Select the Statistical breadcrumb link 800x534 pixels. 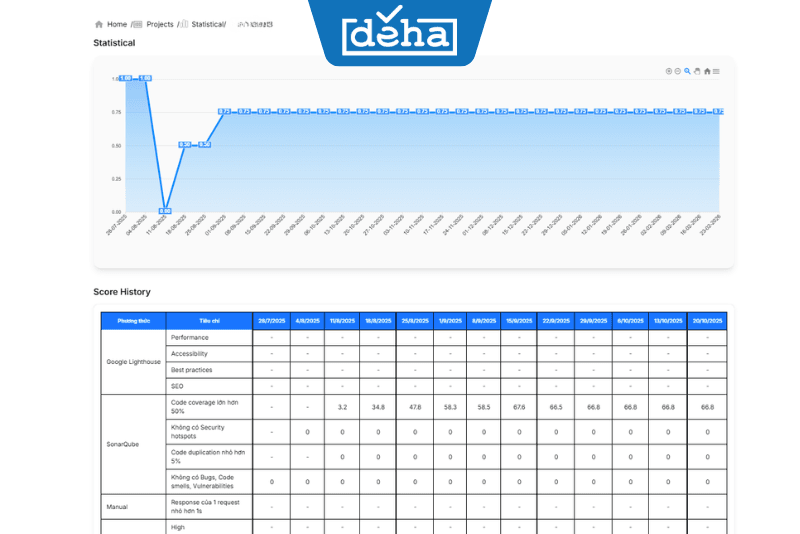[208, 24]
